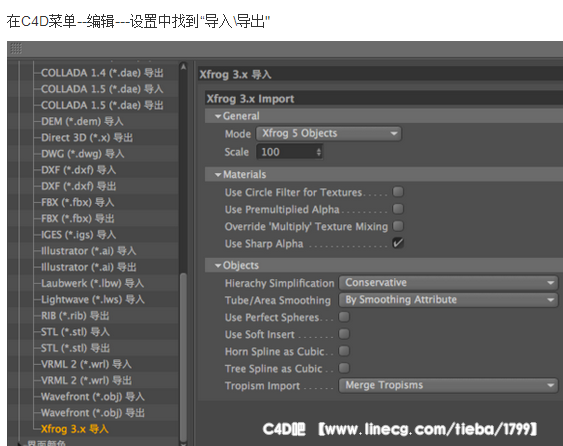Open Wavefront (*.obj) 导出 settings
This screenshot has height=446, width=563.
[93, 413]
